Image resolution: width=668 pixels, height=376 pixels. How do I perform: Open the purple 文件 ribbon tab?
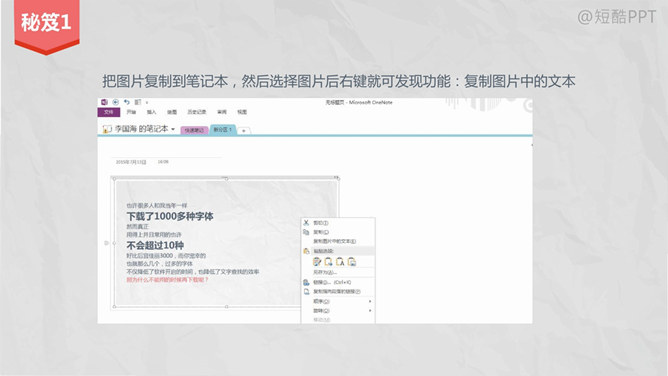109,112
